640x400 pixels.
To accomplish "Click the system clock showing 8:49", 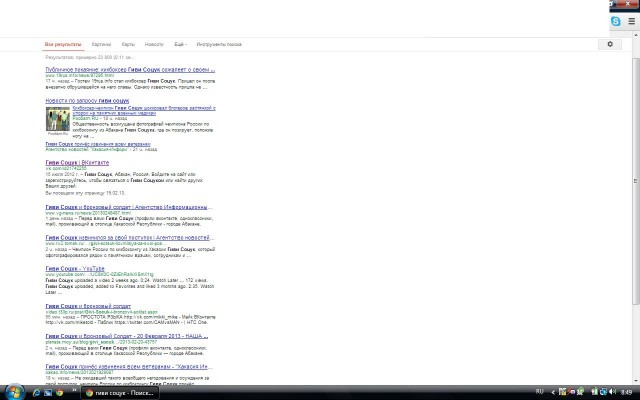I will (x=626, y=392).
